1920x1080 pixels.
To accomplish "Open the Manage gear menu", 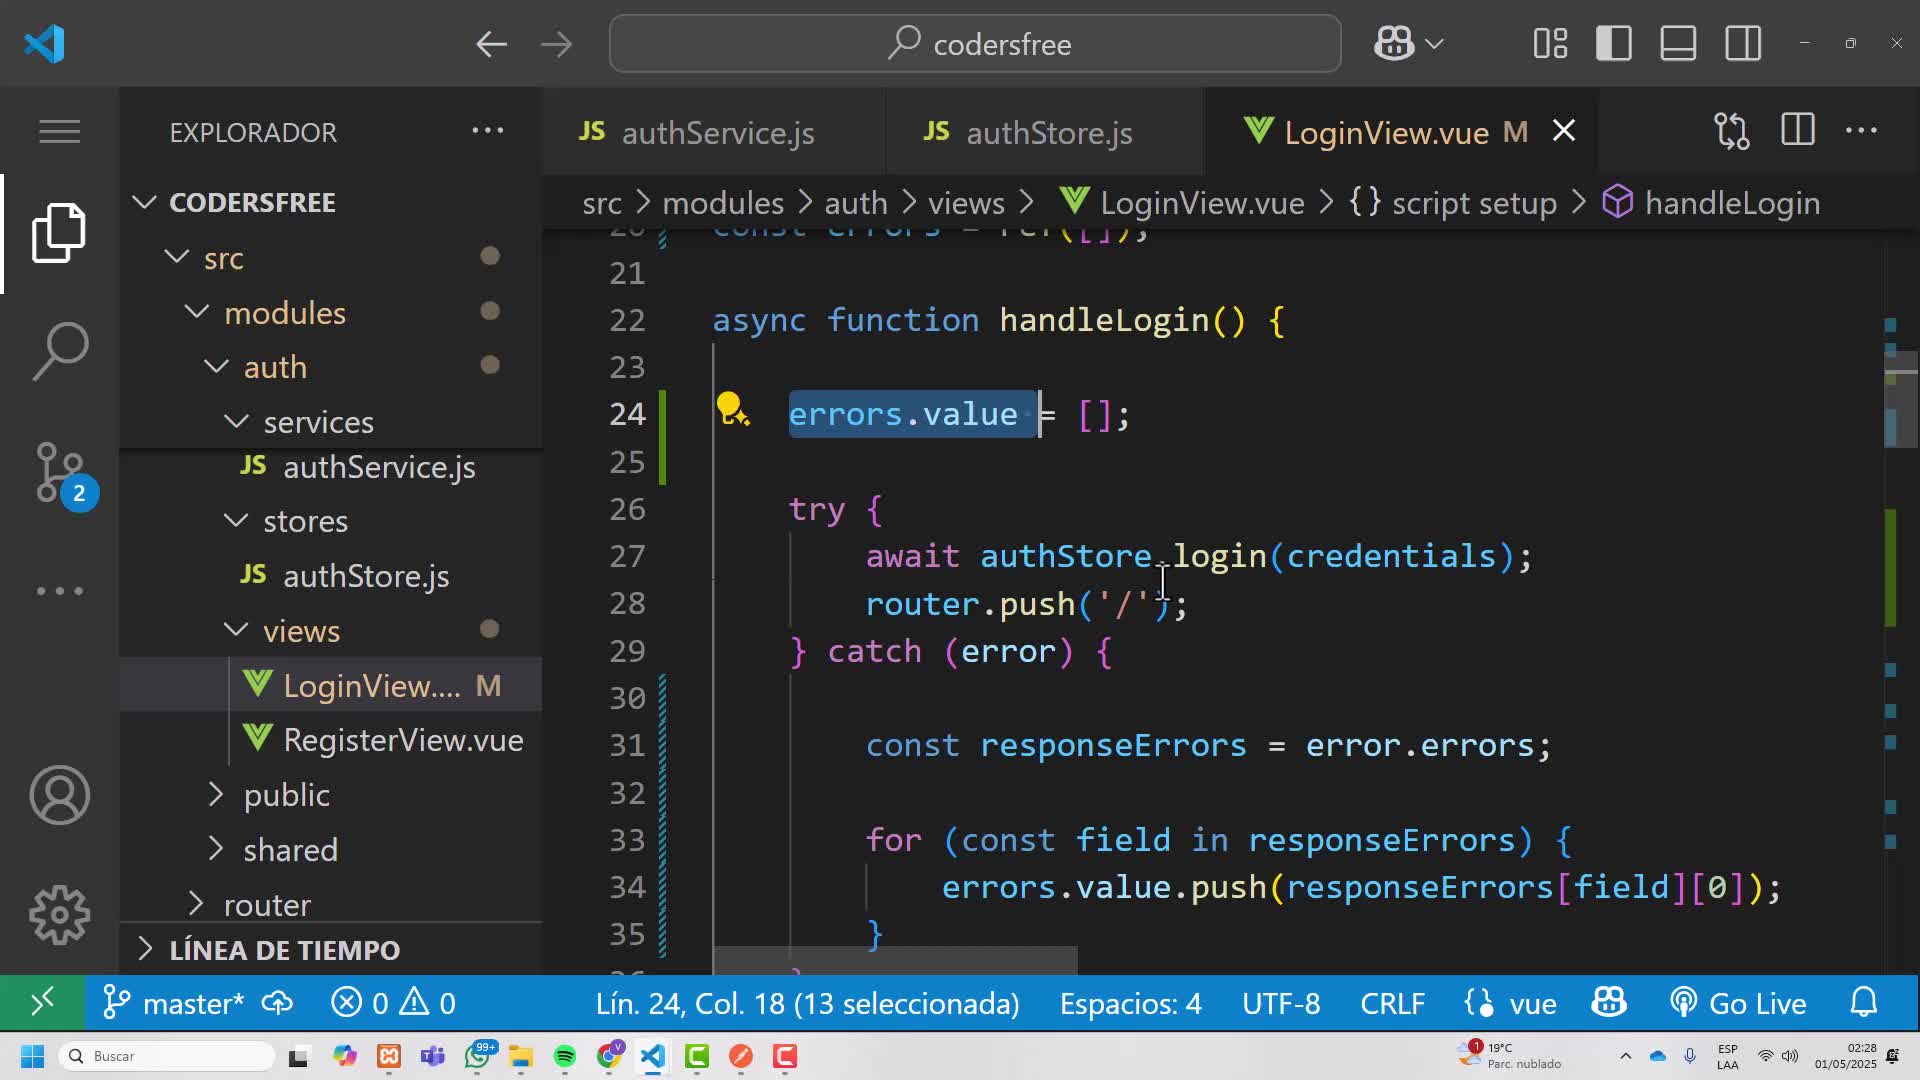I will click(59, 915).
